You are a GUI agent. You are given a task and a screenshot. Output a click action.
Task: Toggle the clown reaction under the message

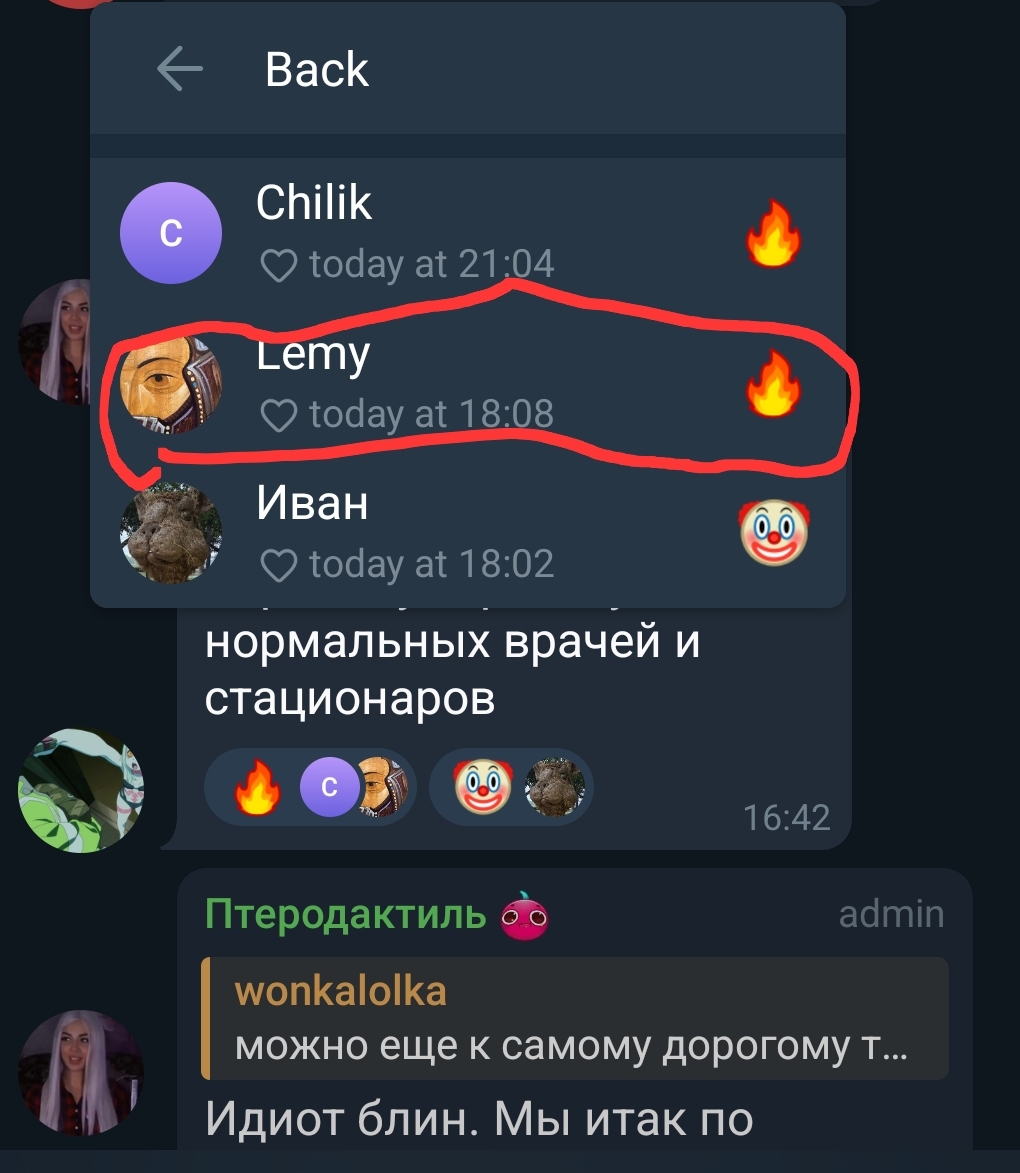(x=512, y=787)
